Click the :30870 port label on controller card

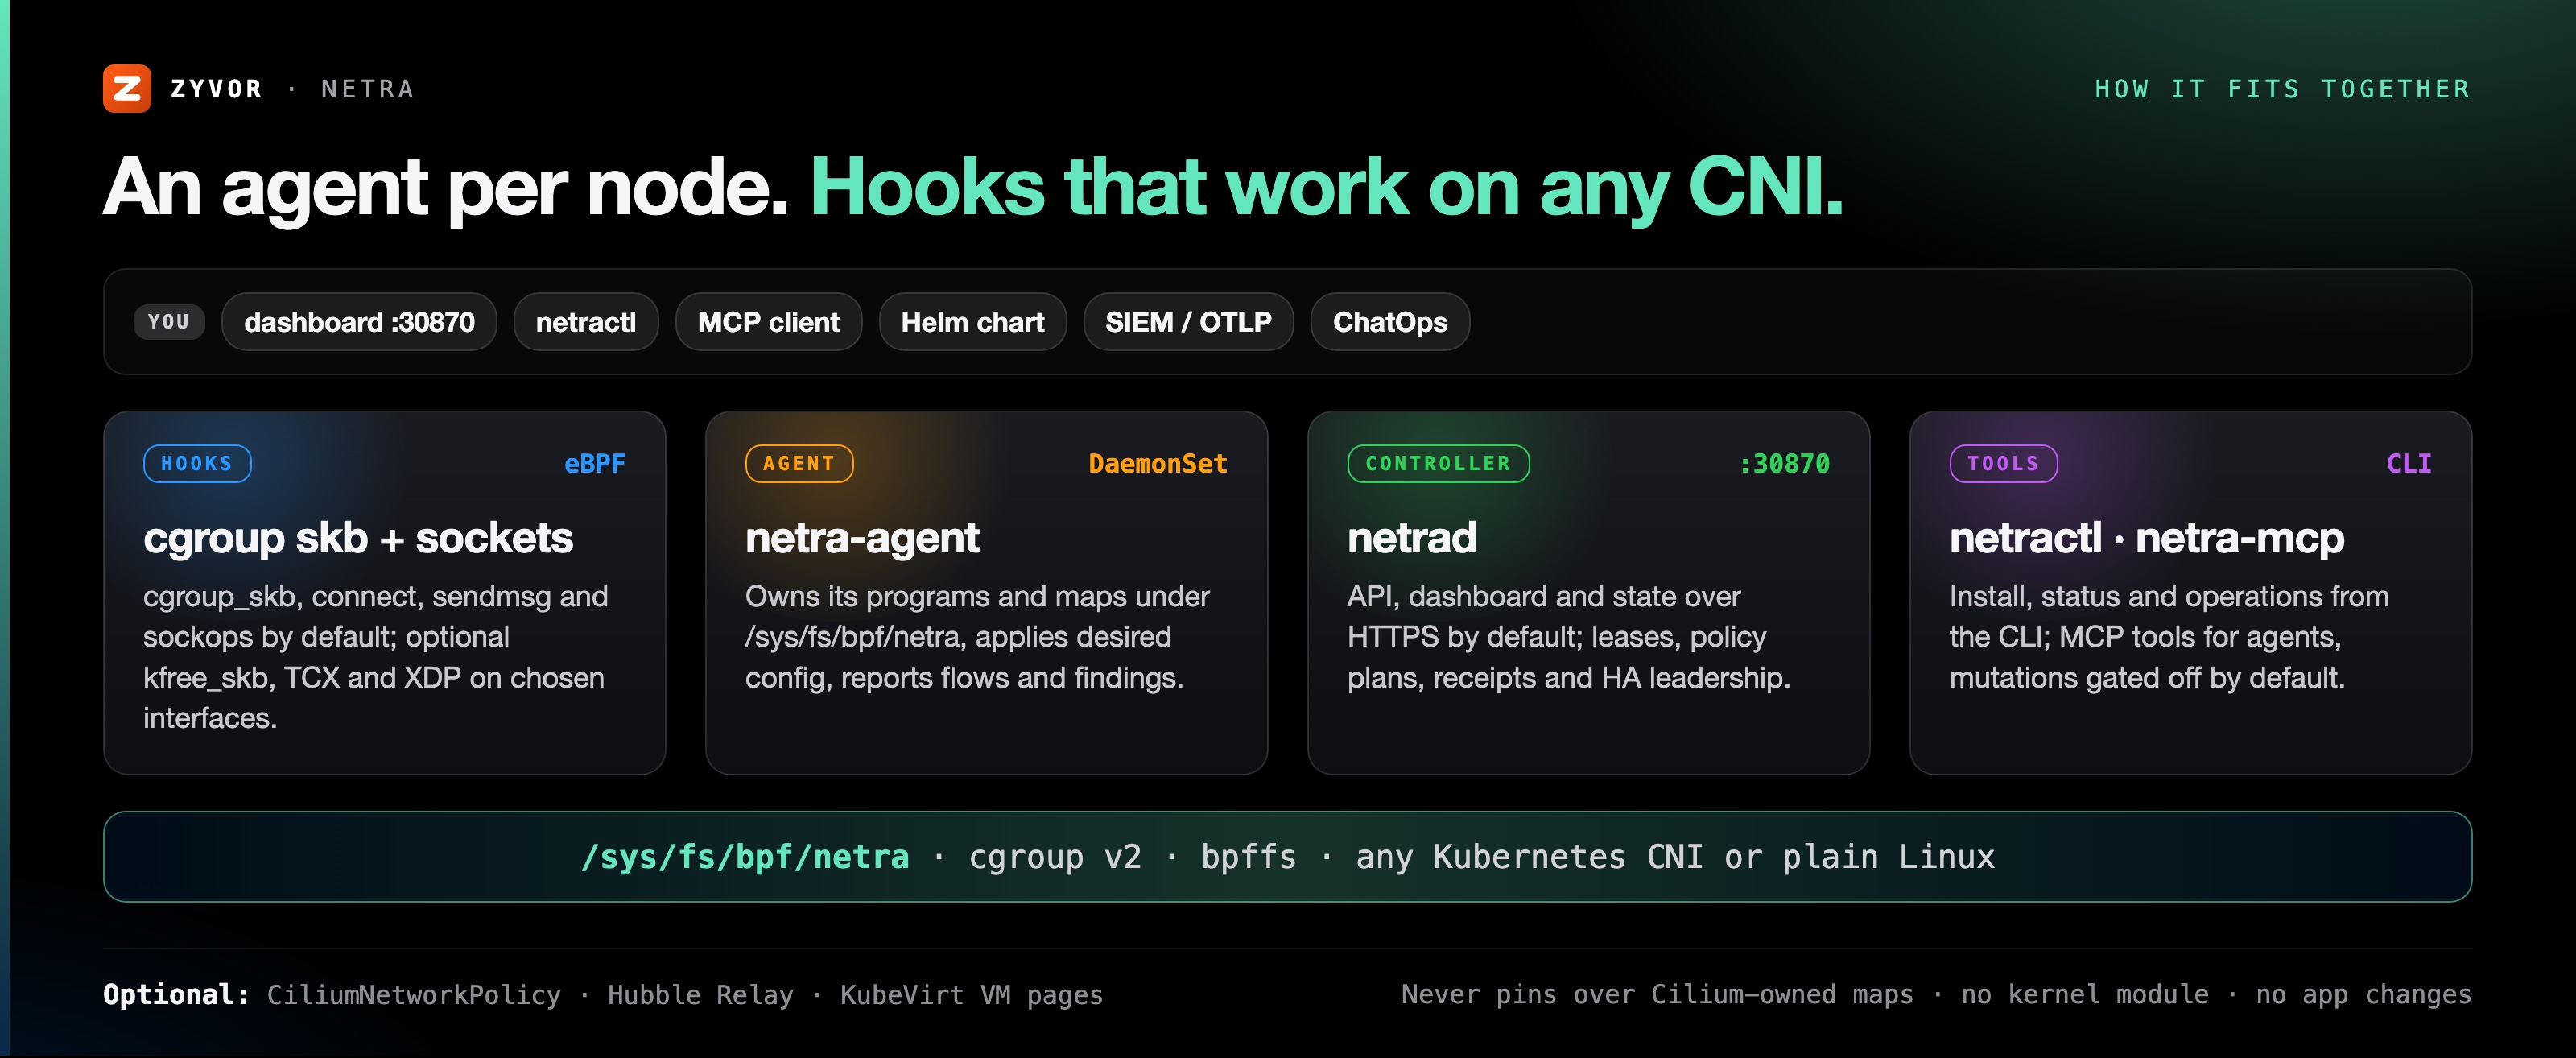click(x=1784, y=464)
